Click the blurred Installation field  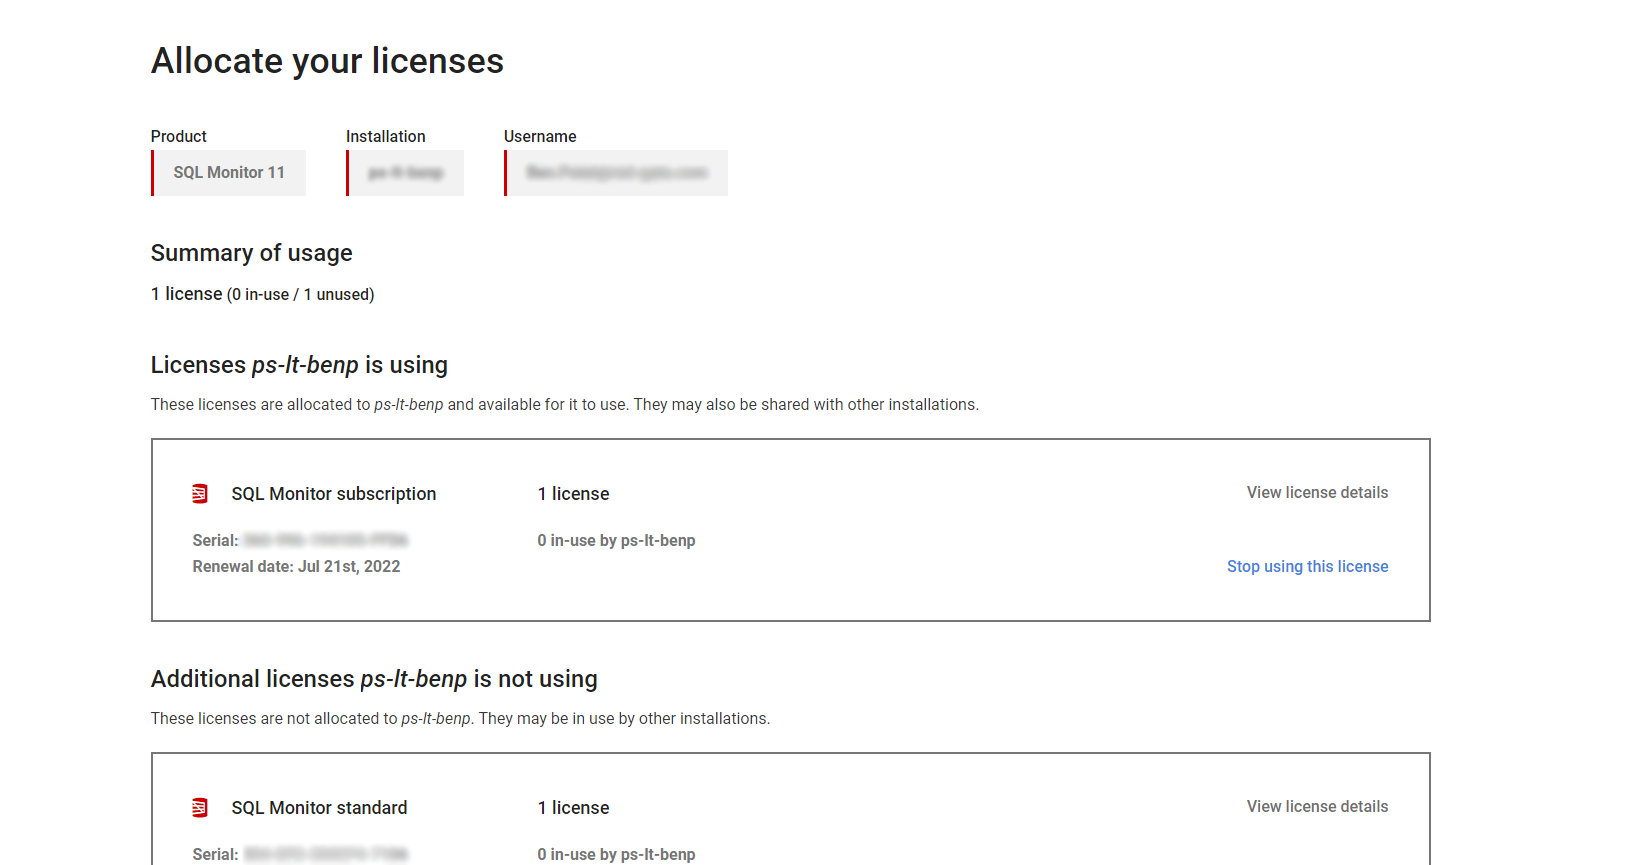(405, 173)
